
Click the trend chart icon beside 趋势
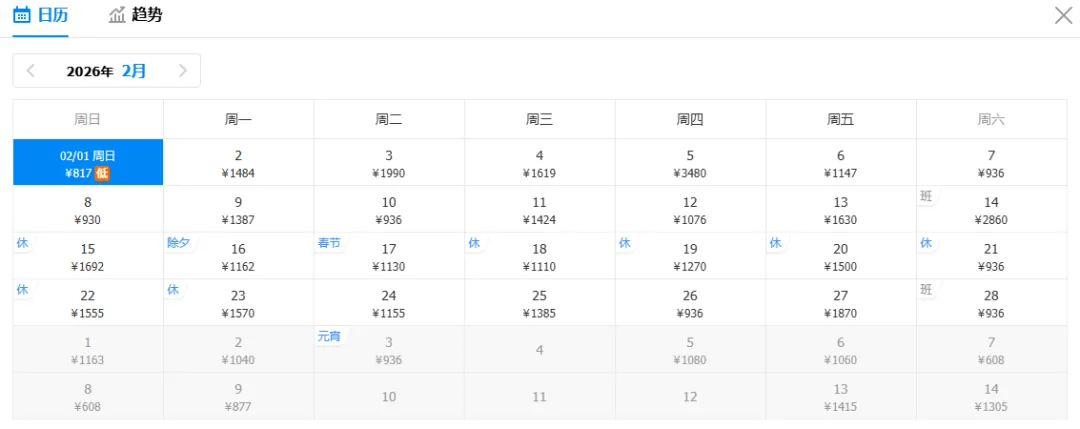118,15
